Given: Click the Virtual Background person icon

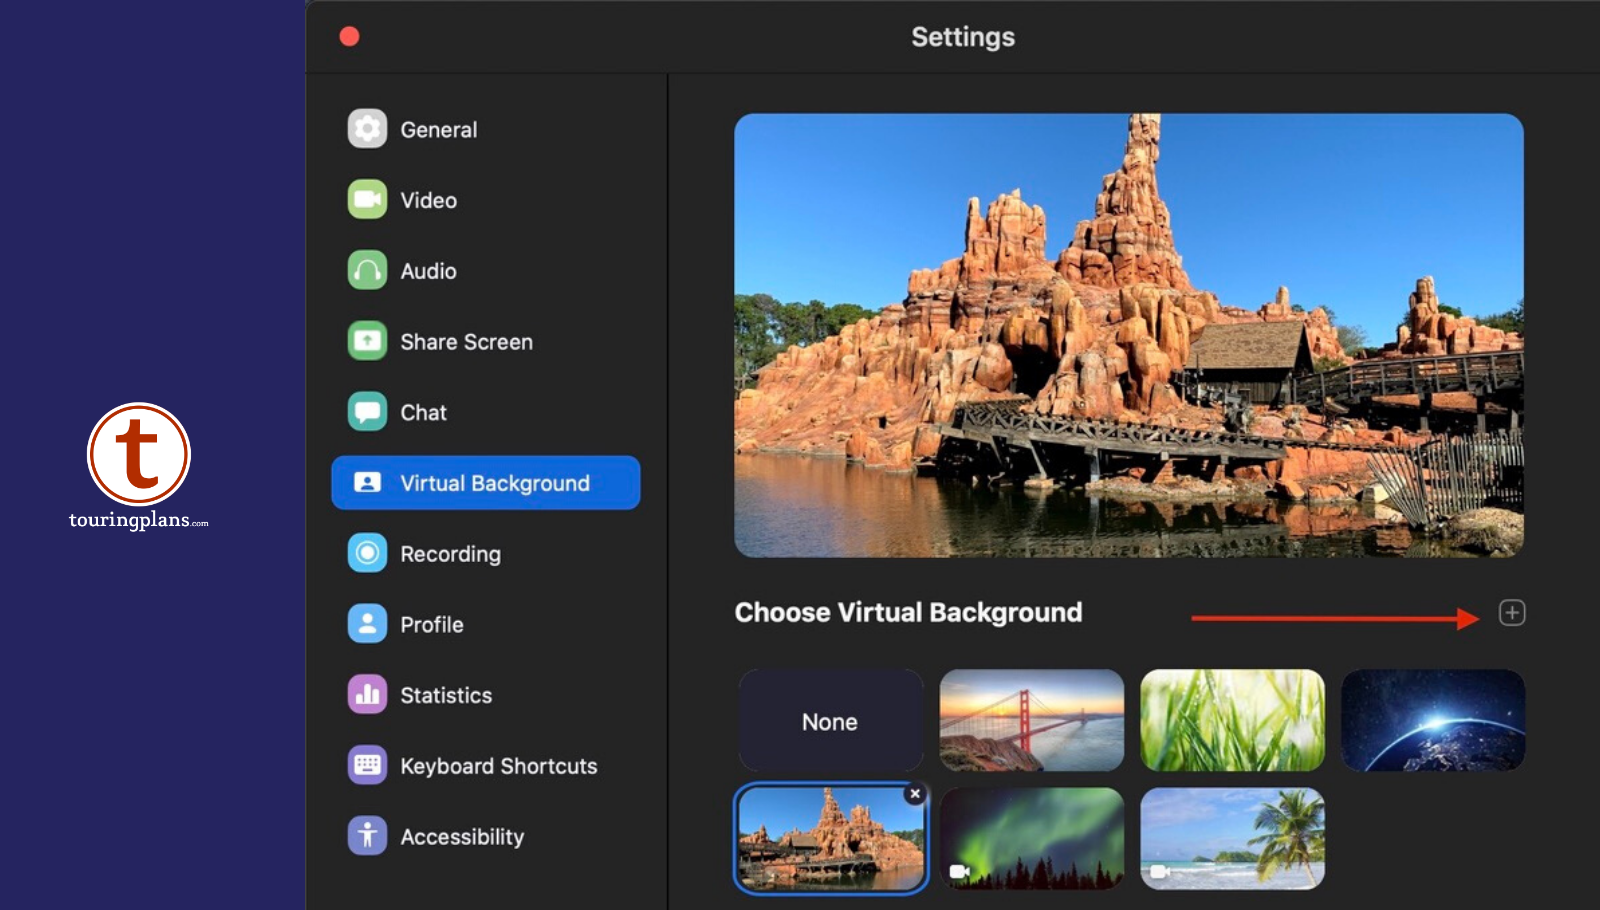Looking at the screenshot, I should point(367,483).
